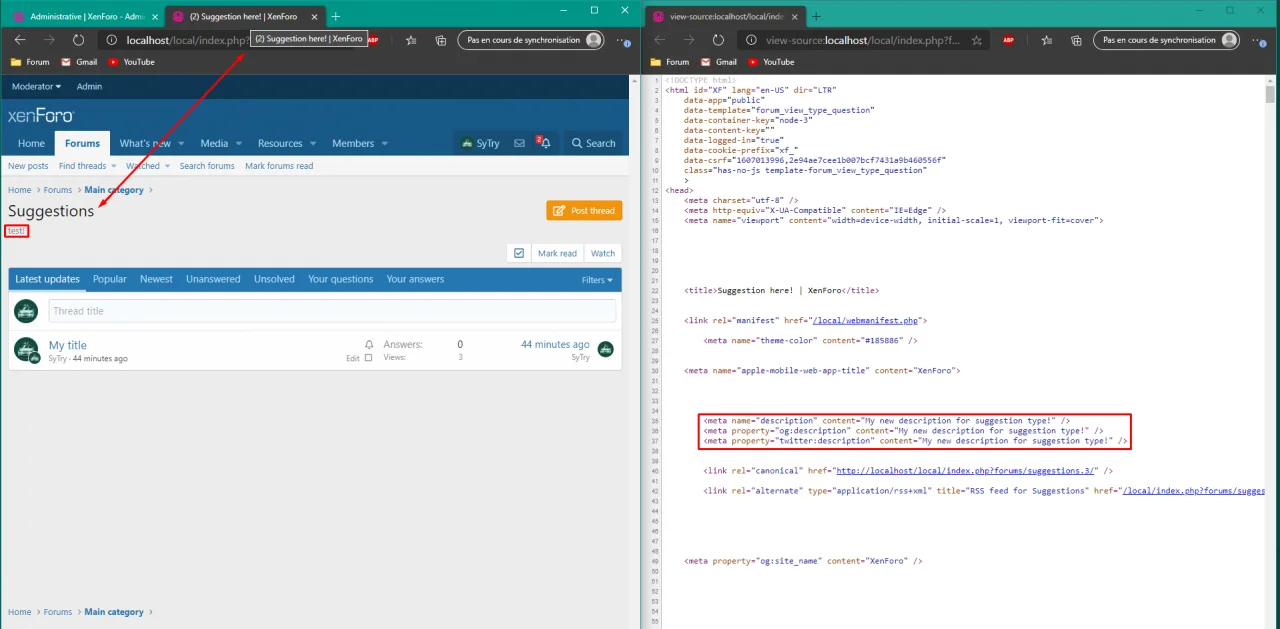Open the XenForo notification bell alerts

(545, 143)
